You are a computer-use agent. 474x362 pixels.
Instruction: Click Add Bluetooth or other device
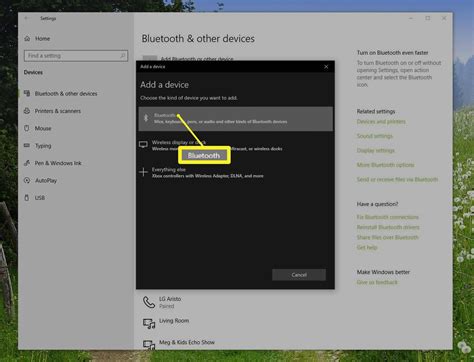(x=197, y=59)
